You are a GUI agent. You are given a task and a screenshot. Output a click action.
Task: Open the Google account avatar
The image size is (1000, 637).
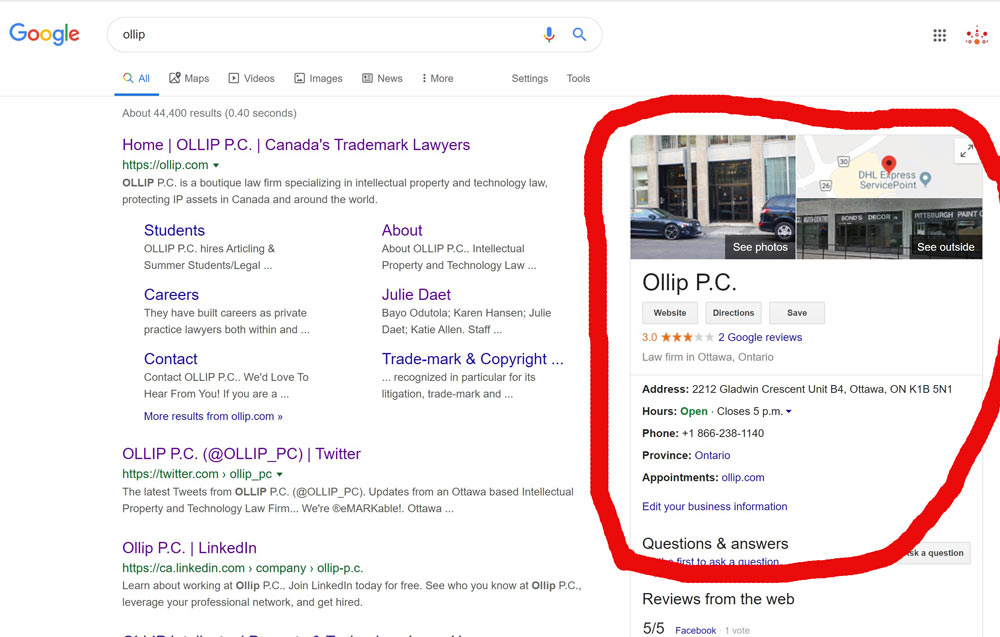pyautogui.click(x=976, y=36)
